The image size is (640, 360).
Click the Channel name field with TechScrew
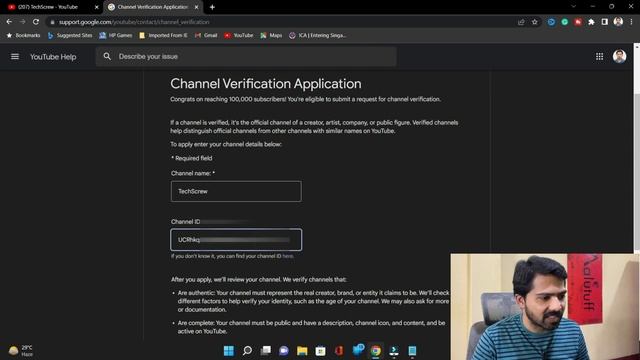(x=236, y=191)
